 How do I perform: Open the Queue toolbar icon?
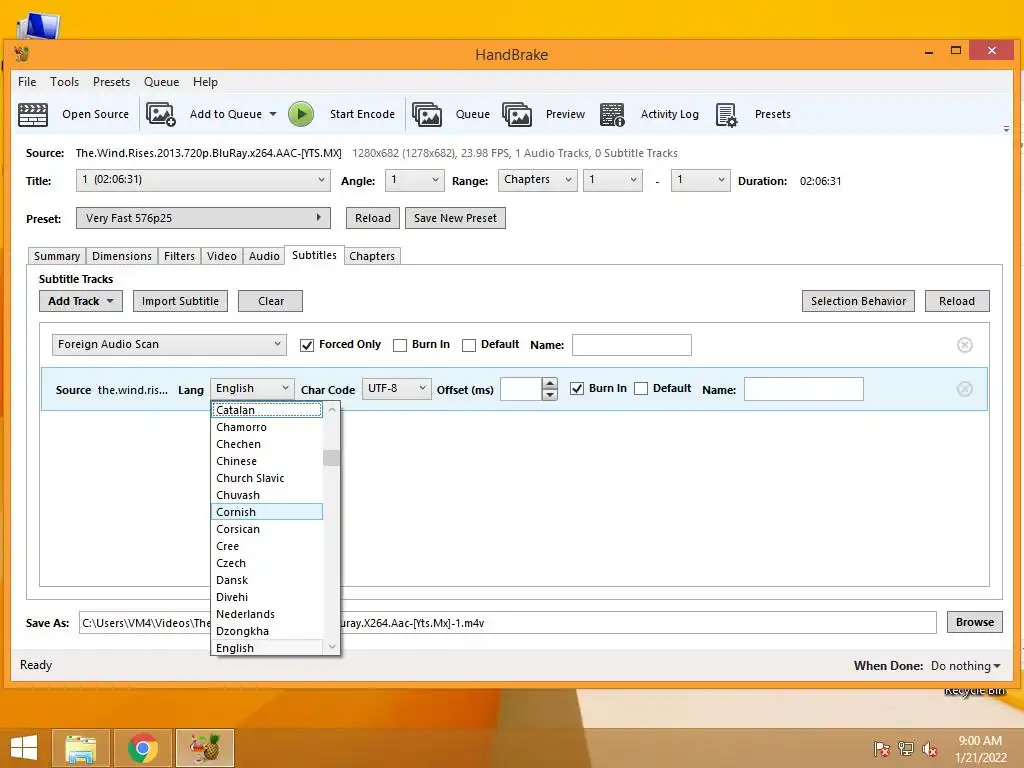point(427,114)
